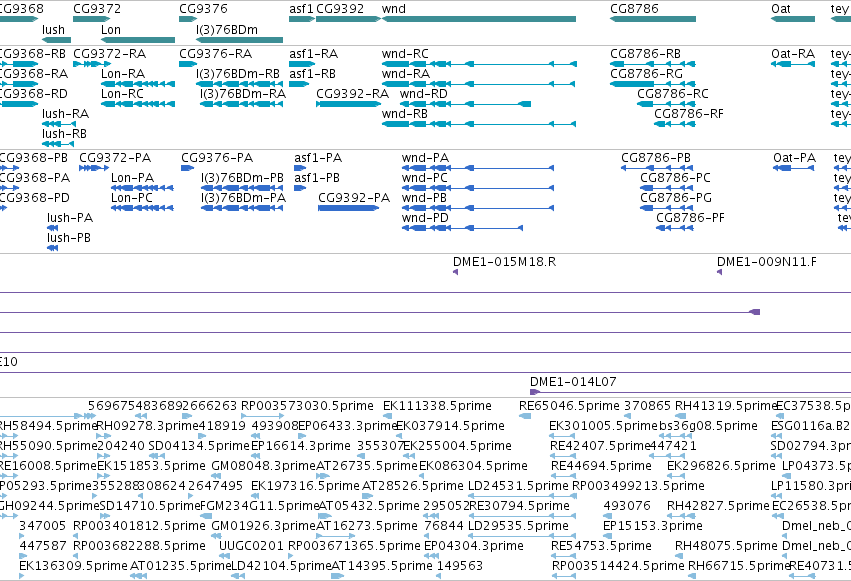Select the EP15153.3prime EST label
Image resolution: width=851 pixels, height=581 pixels.
pyautogui.click(x=653, y=526)
